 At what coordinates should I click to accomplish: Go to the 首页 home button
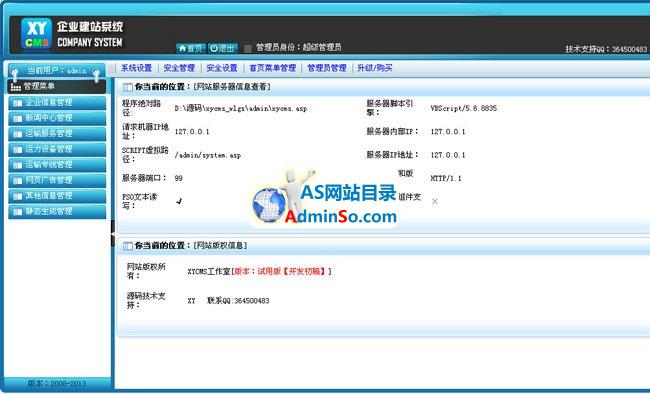pos(191,48)
